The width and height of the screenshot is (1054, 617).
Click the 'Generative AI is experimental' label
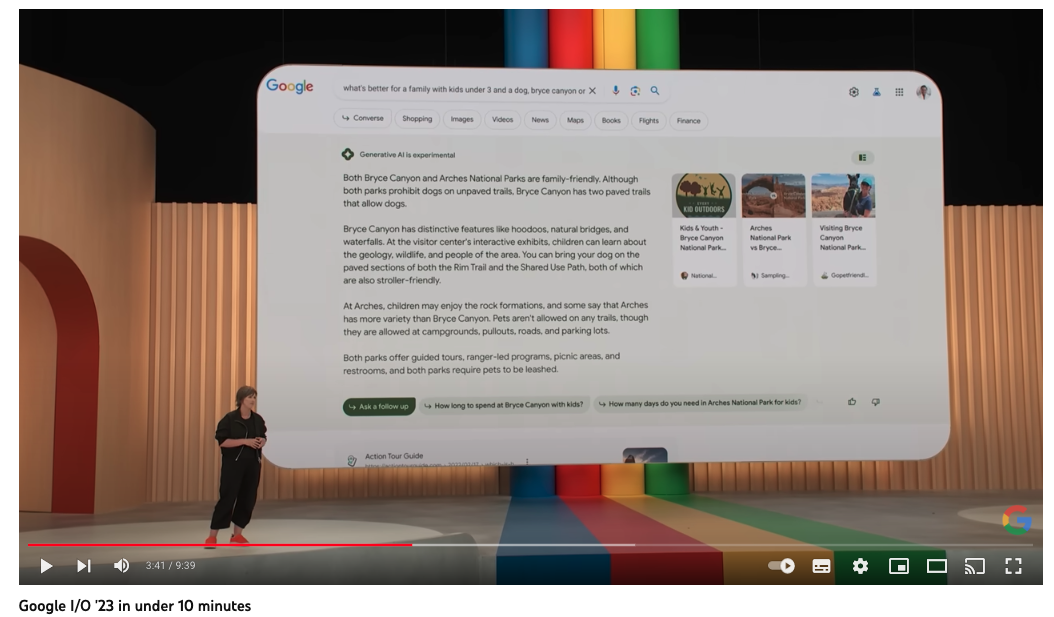click(407, 155)
